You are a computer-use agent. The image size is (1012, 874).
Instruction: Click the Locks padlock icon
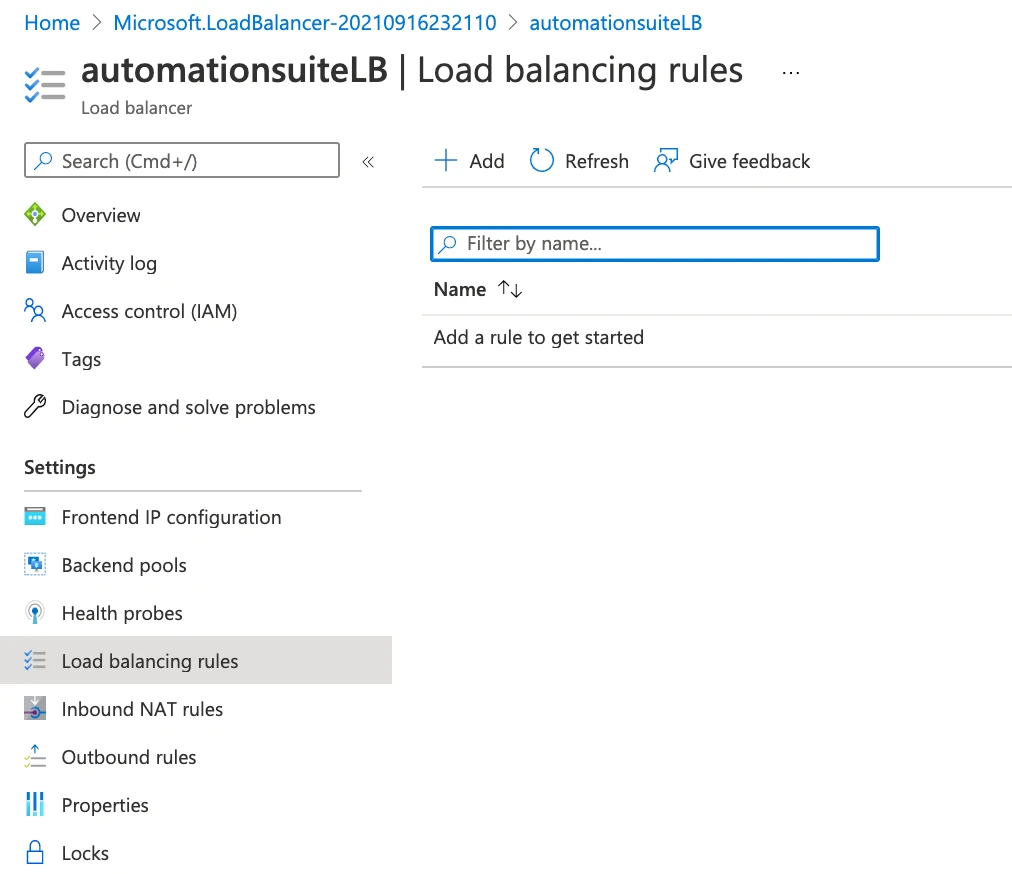coord(35,852)
